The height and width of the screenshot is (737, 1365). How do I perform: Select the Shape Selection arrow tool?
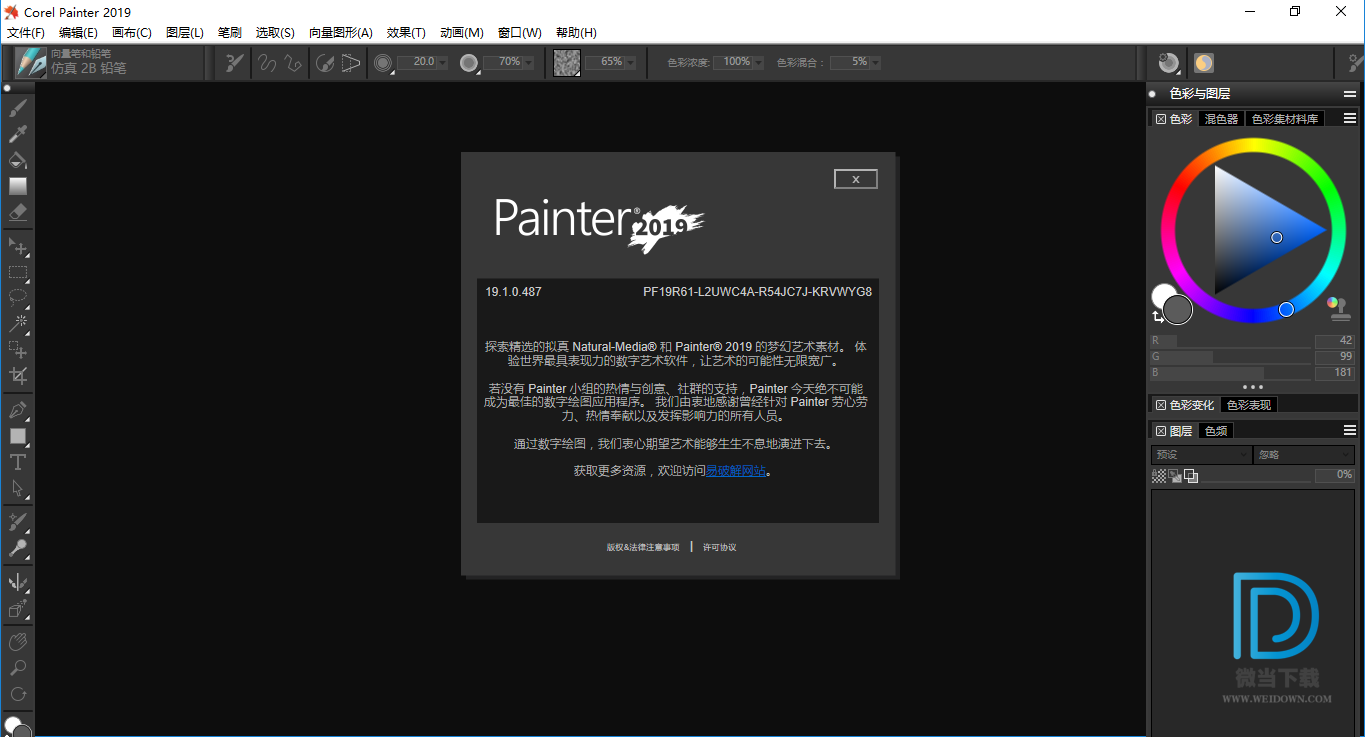[x=17, y=489]
